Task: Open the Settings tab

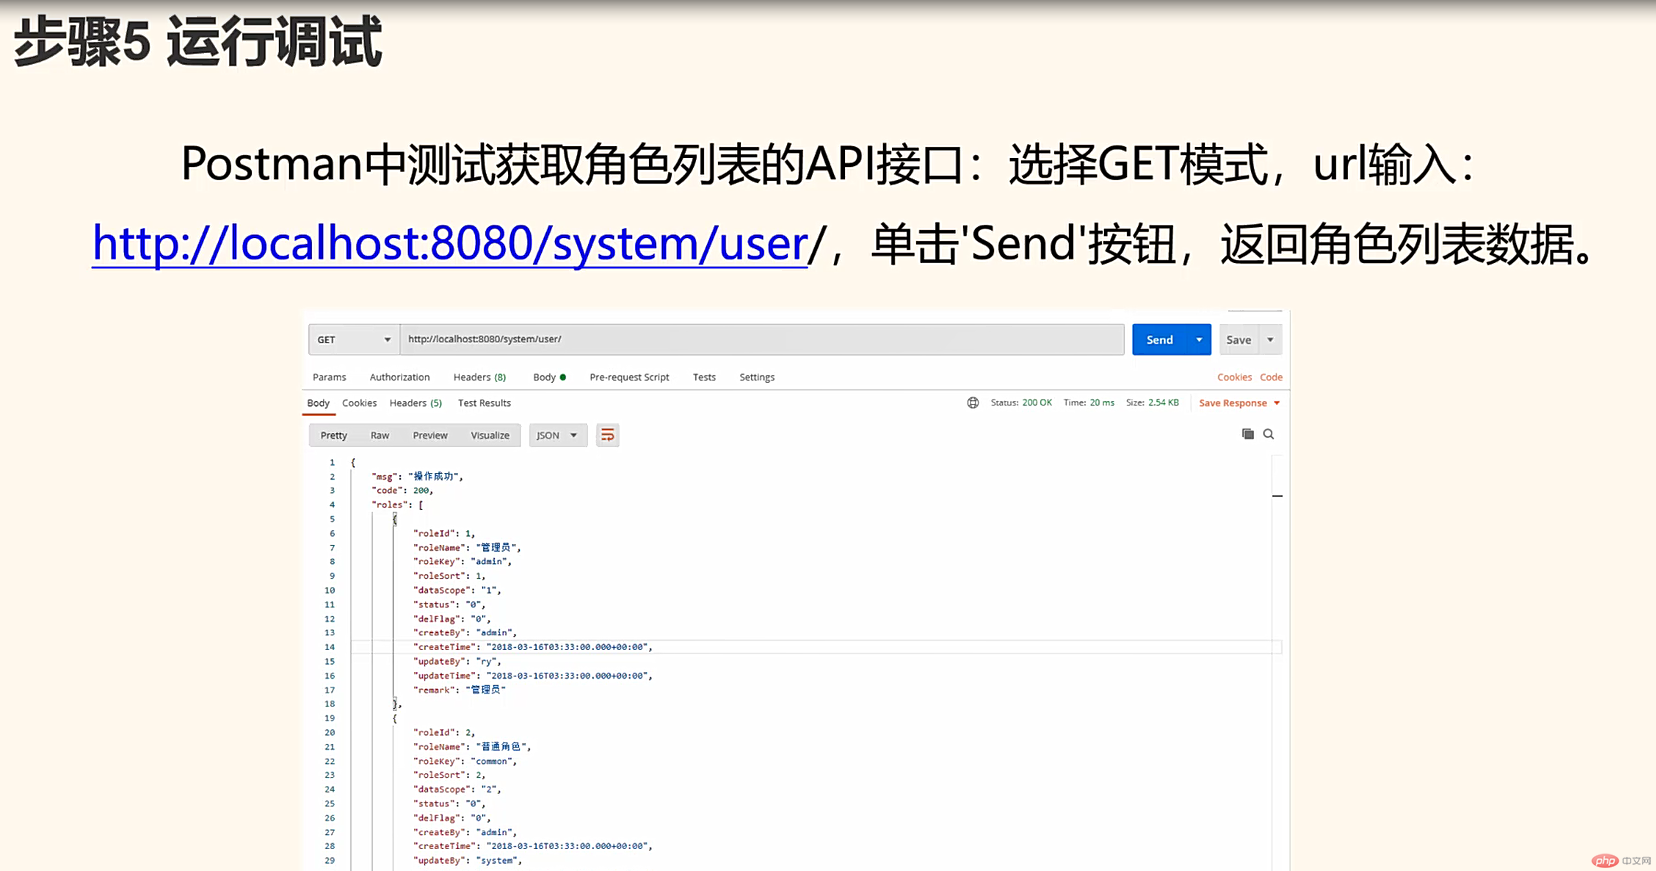Action: (757, 377)
